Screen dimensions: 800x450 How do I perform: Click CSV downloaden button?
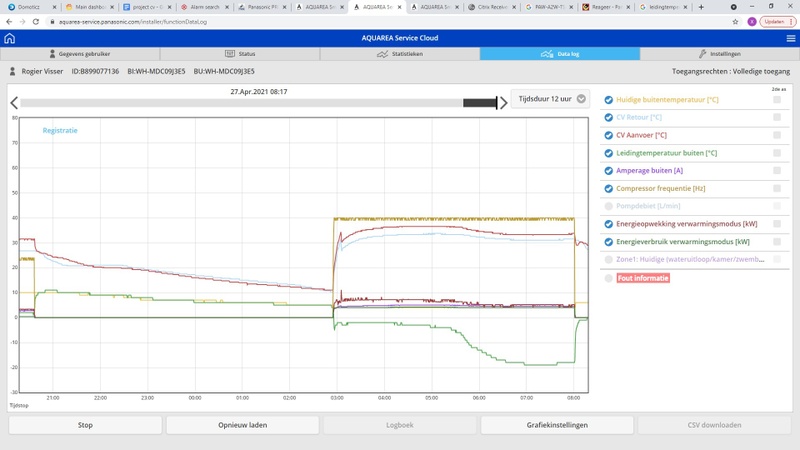(x=714, y=425)
